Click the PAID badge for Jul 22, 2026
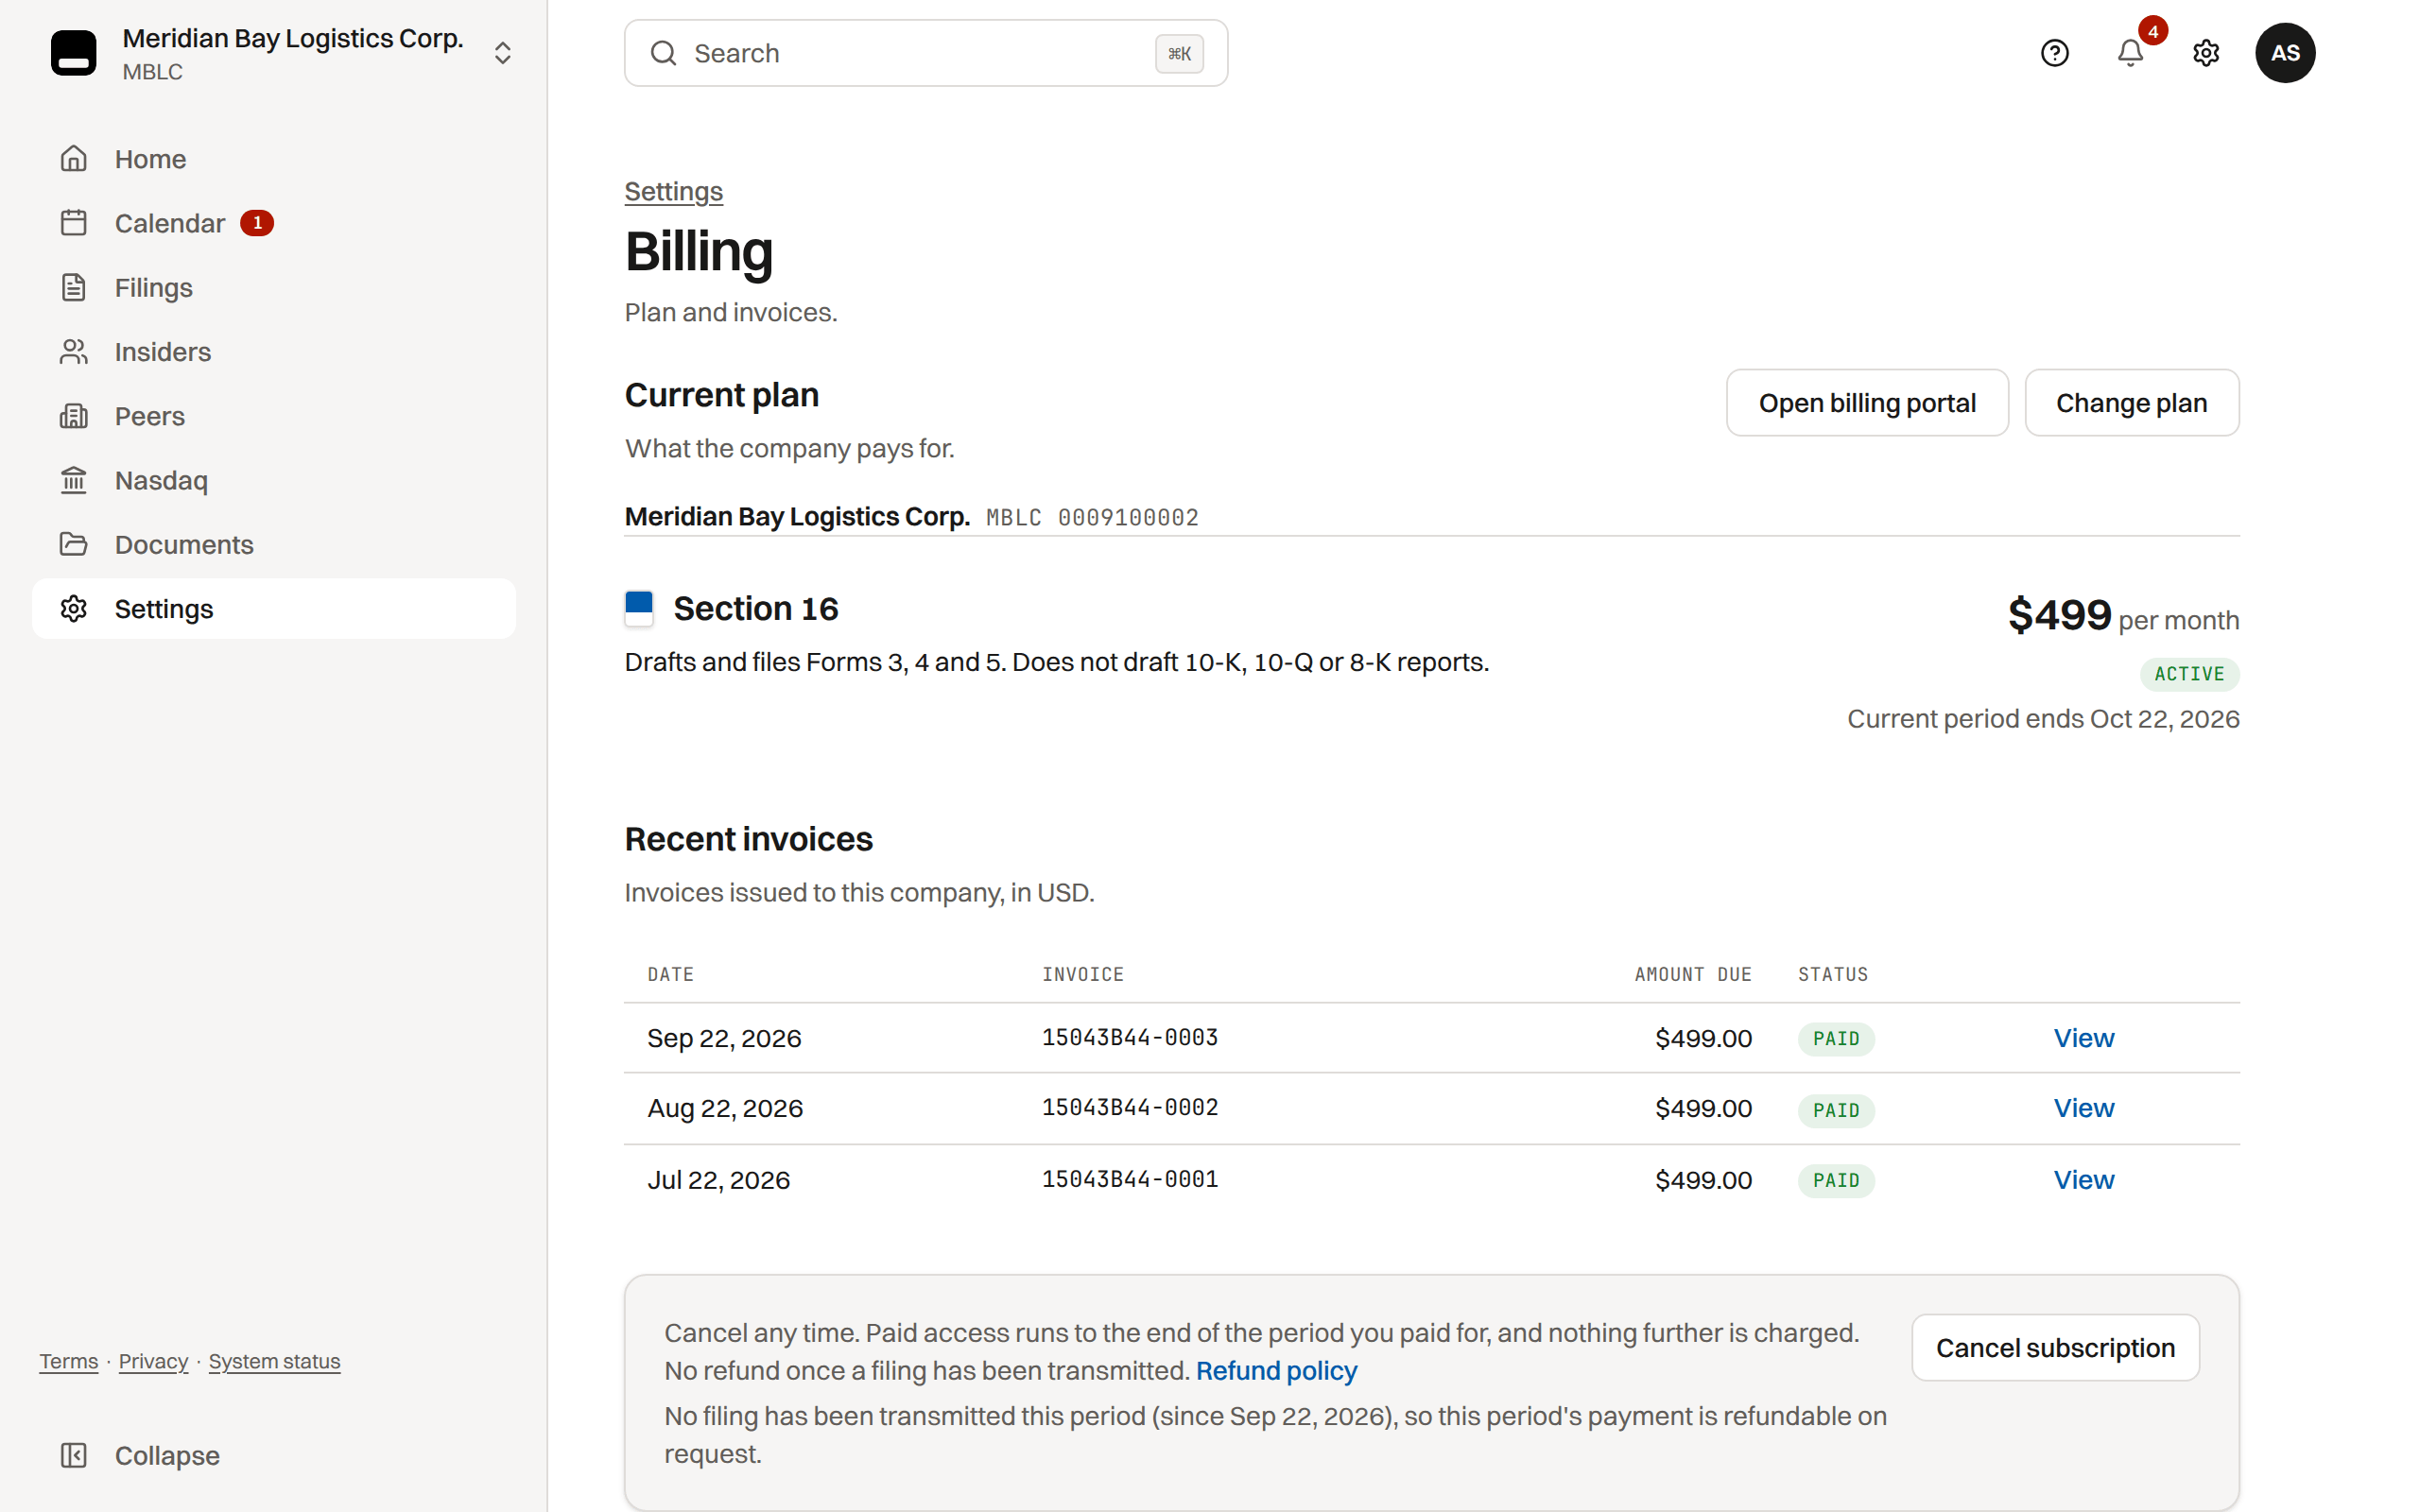The width and height of the screenshot is (2420, 1512). coord(1836,1181)
